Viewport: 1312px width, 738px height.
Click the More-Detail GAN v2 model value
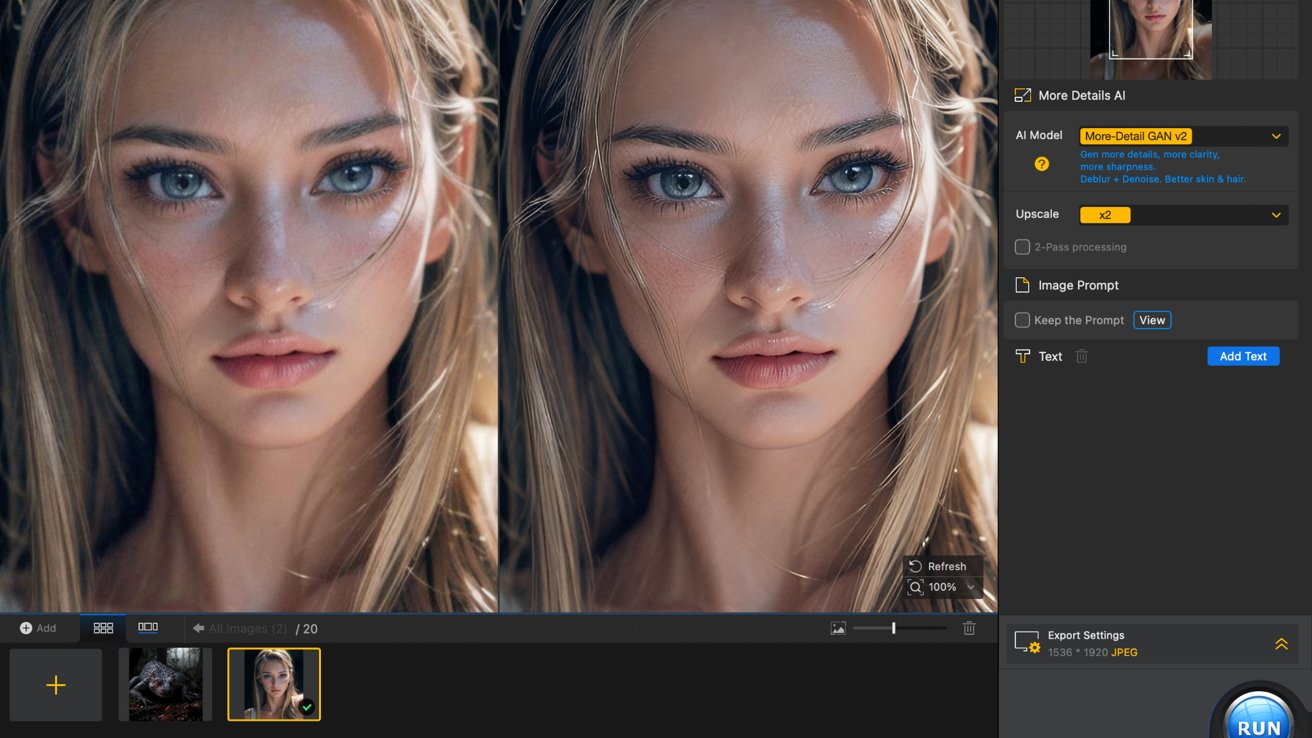[x=1135, y=136]
